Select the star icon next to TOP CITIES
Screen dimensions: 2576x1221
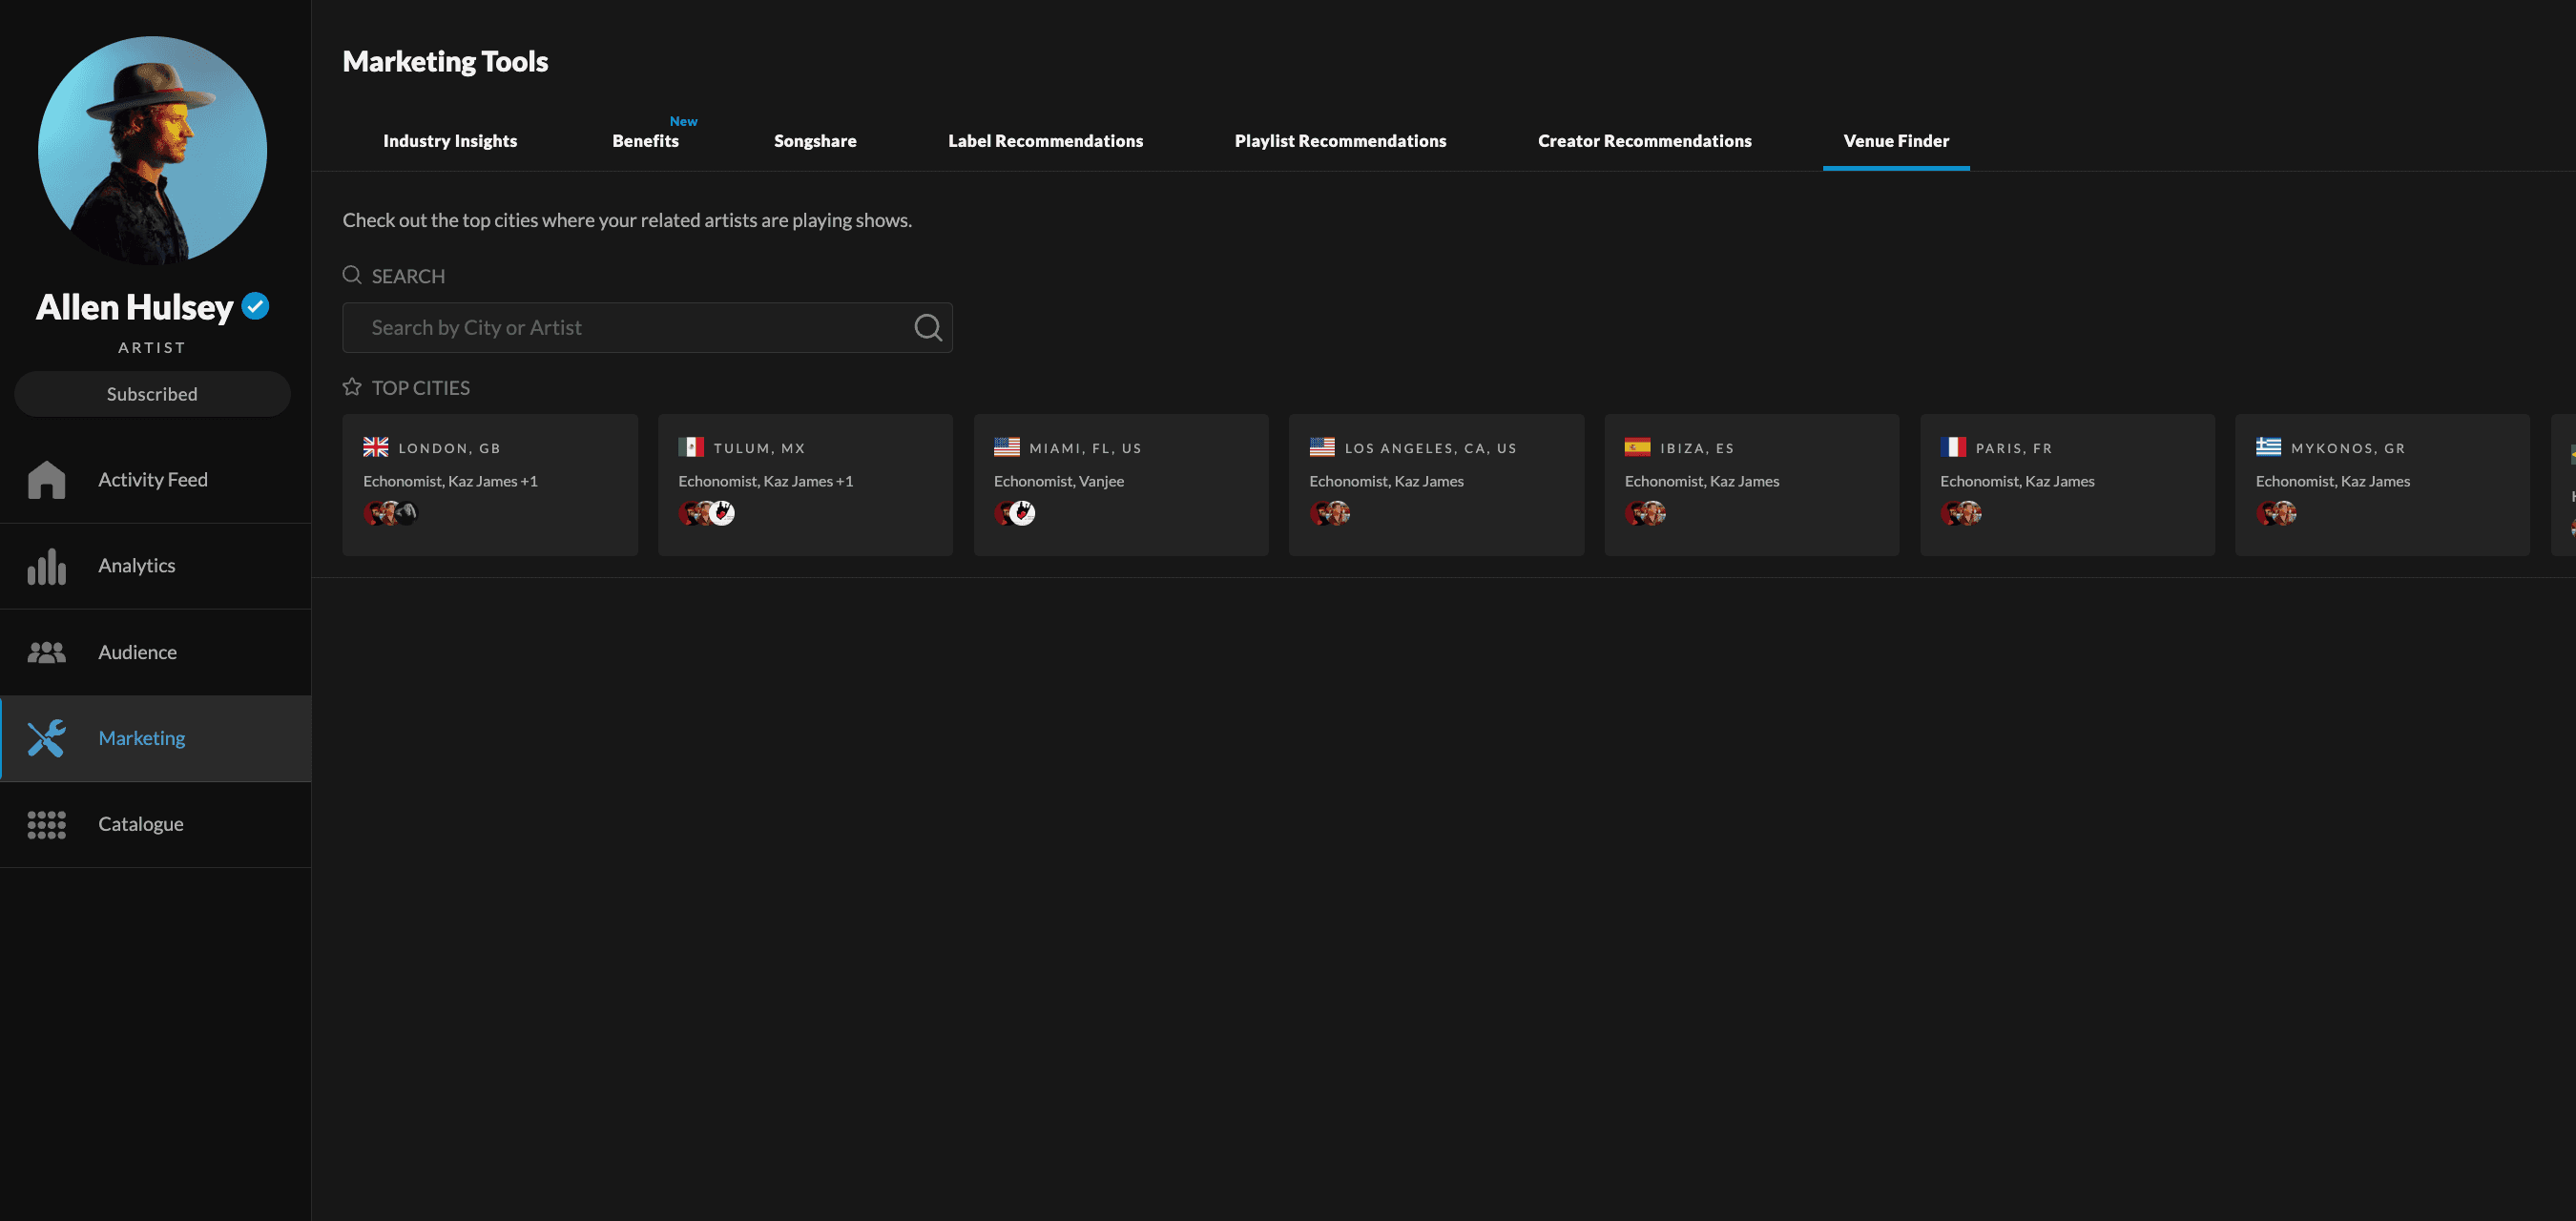351,386
